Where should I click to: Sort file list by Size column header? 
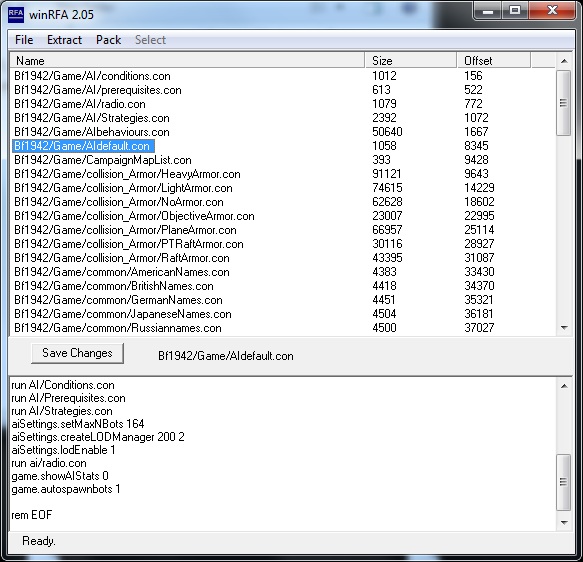[x=411, y=61]
